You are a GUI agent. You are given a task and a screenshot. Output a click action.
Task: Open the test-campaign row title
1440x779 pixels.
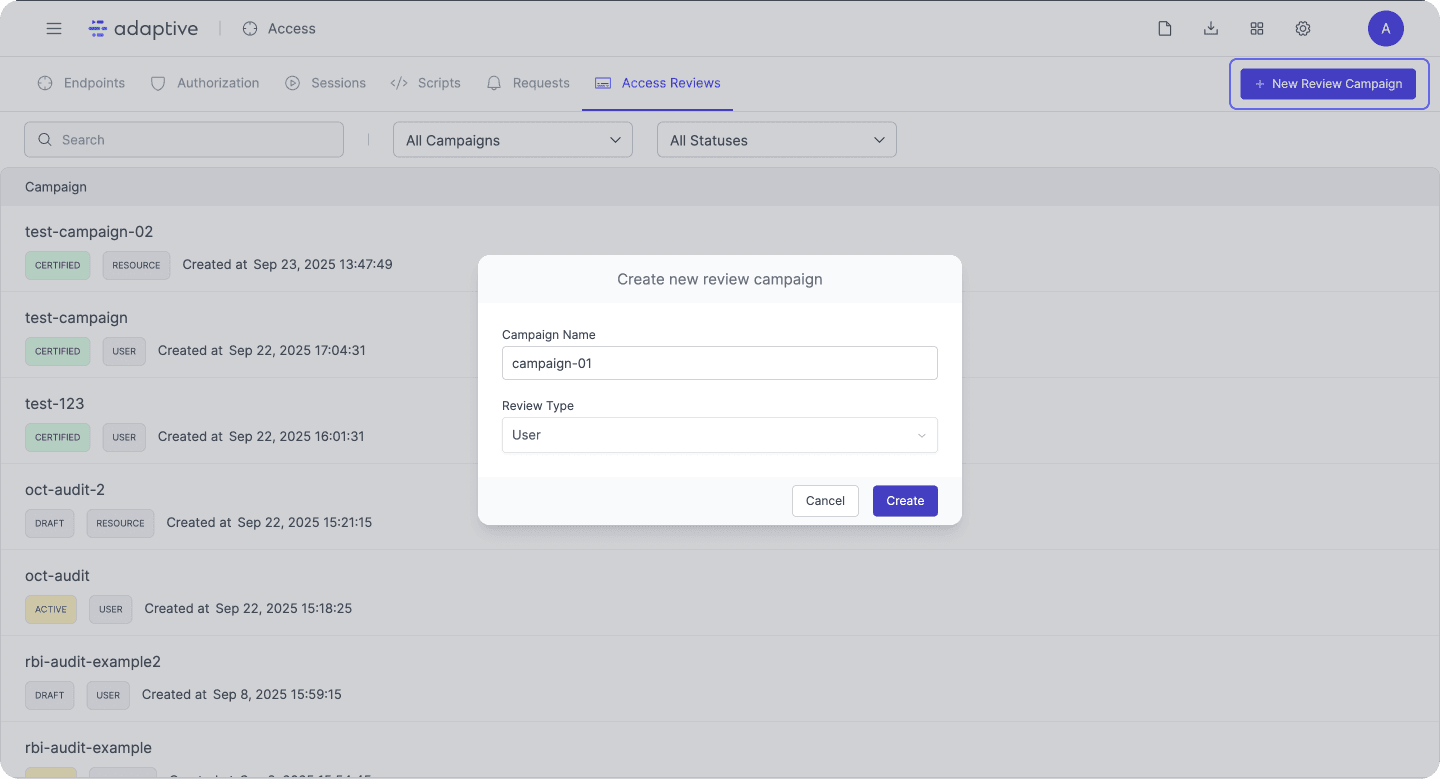[x=76, y=318]
